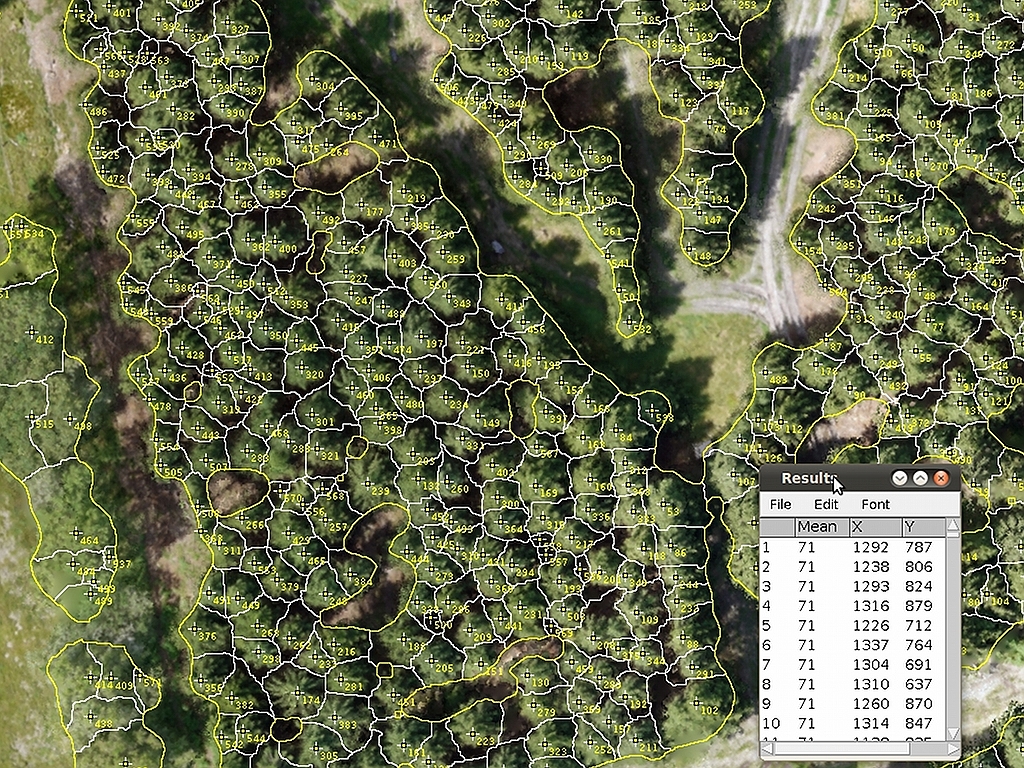Open the File menu in Results

780,505
